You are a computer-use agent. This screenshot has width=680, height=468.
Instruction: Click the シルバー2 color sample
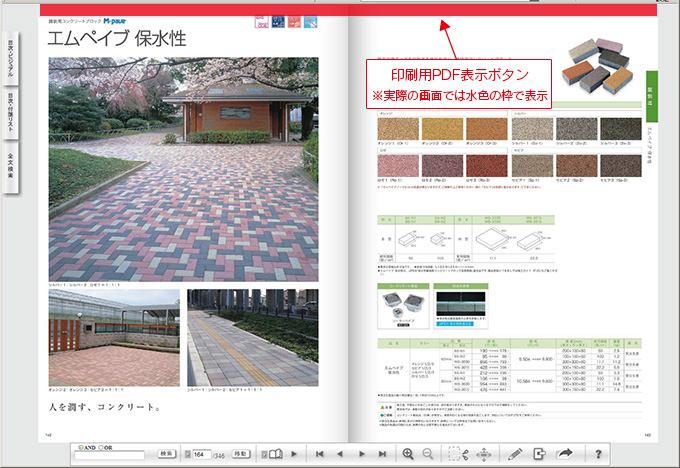pos(576,129)
